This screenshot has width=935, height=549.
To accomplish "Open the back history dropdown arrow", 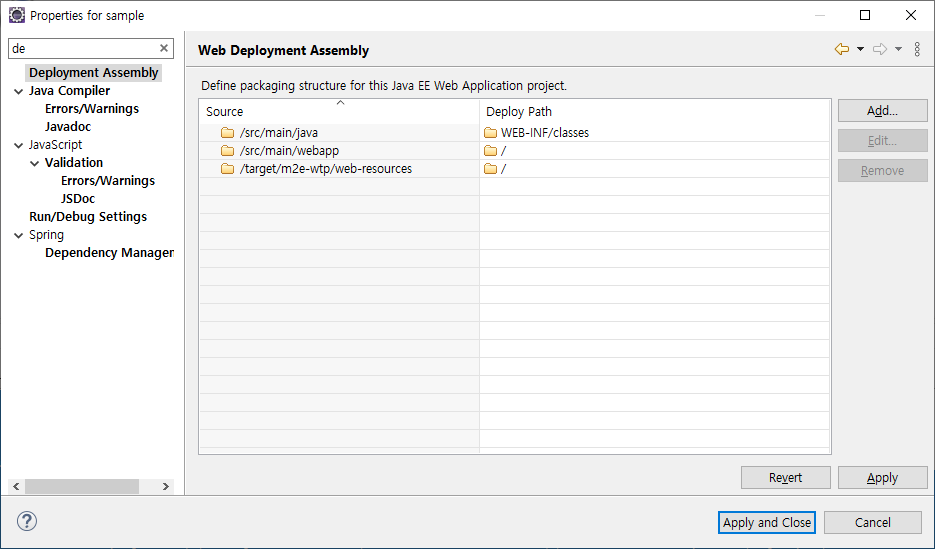I will click(x=860, y=49).
